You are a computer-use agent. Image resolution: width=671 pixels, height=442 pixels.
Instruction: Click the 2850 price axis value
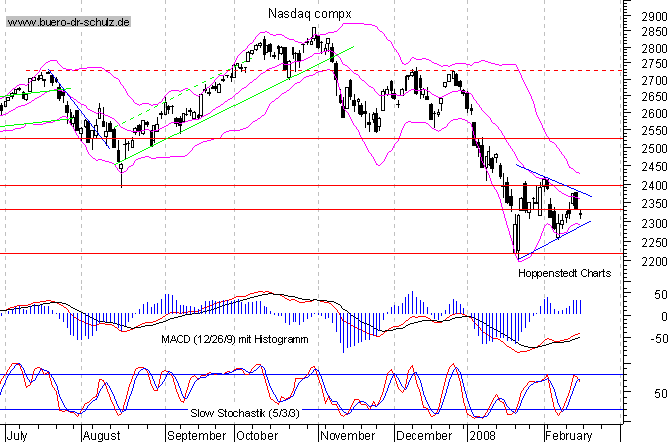(x=655, y=32)
